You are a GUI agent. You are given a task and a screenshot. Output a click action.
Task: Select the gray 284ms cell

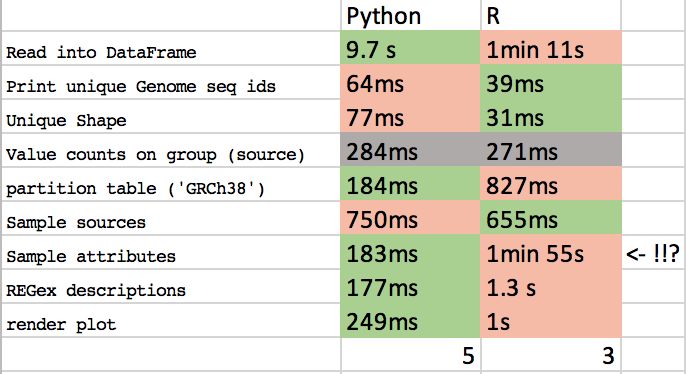pyautogui.click(x=410, y=150)
